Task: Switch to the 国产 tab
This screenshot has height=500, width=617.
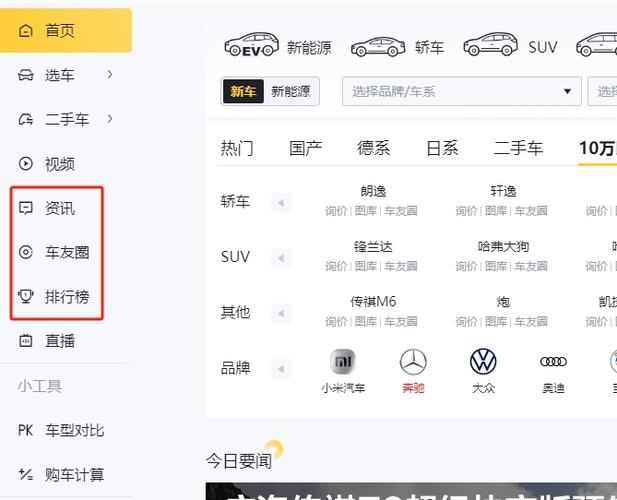Action: (305, 149)
